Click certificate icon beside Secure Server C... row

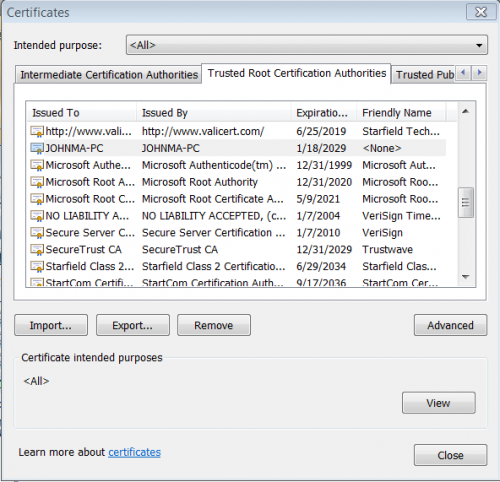(37, 233)
